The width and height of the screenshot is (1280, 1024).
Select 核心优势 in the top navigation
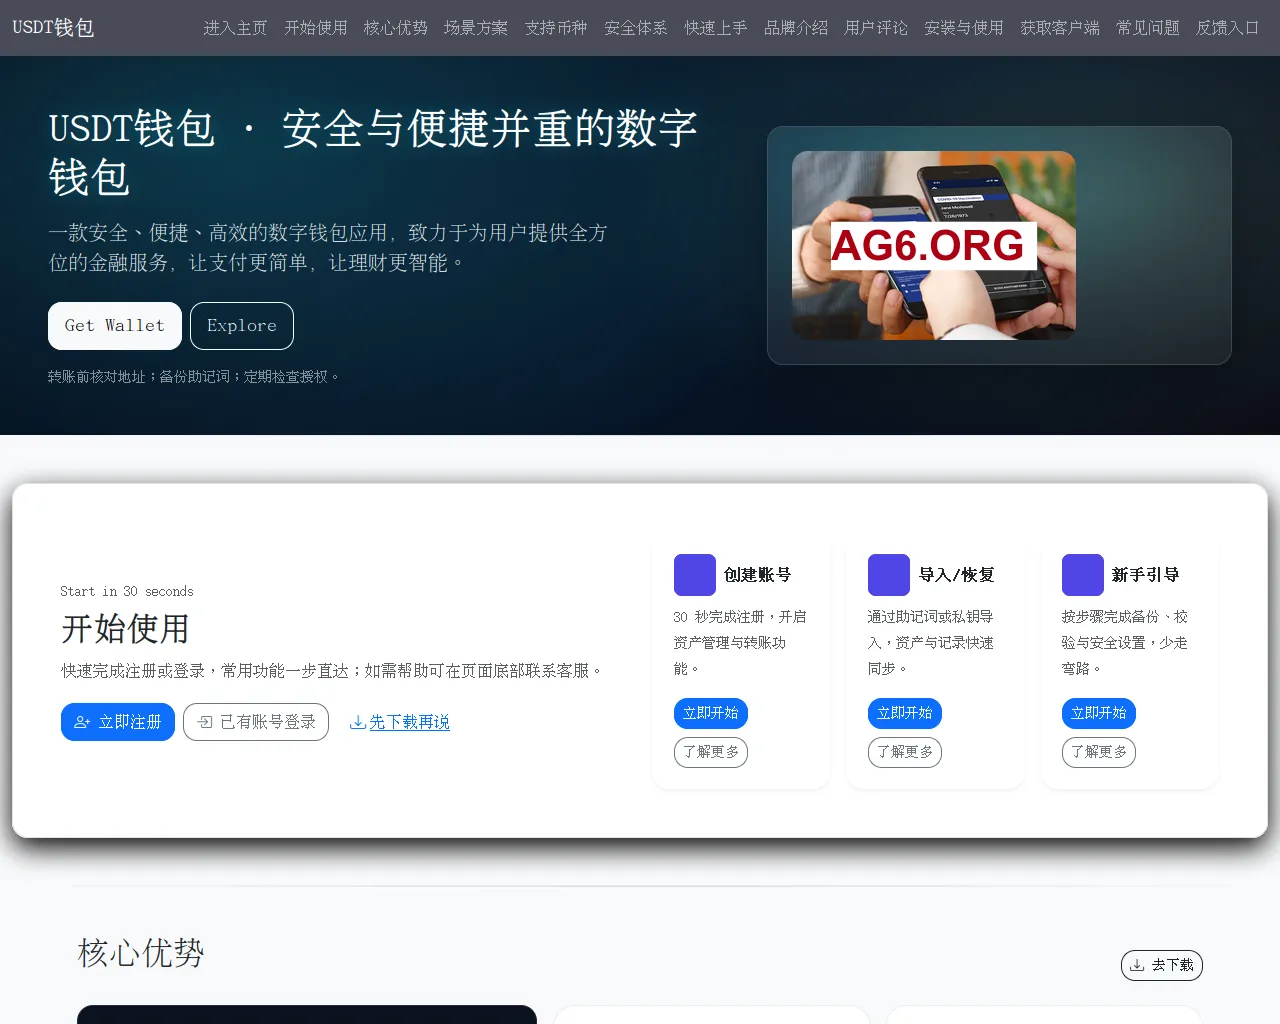[396, 28]
